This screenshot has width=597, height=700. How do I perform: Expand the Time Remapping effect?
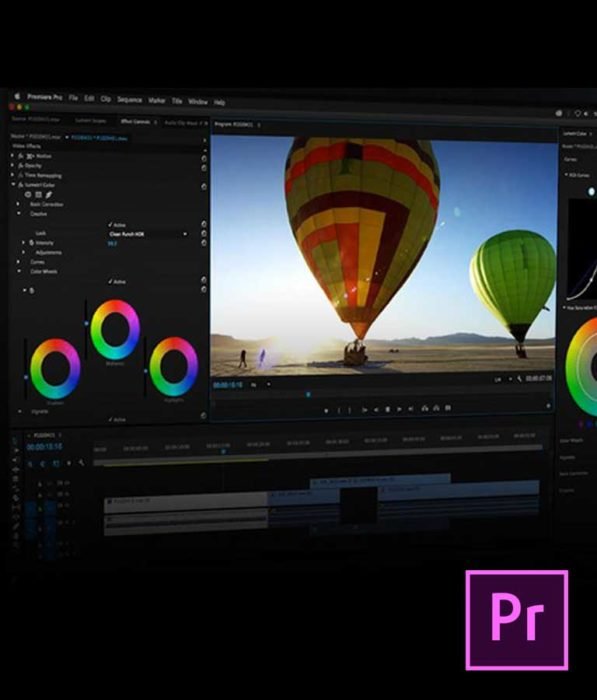click(13, 175)
